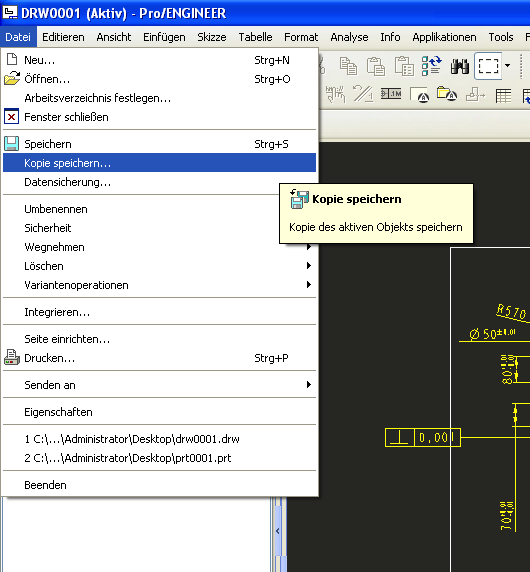Click the Speichern floppy disk icon
This screenshot has width=530, height=572.
(x=12, y=144)
